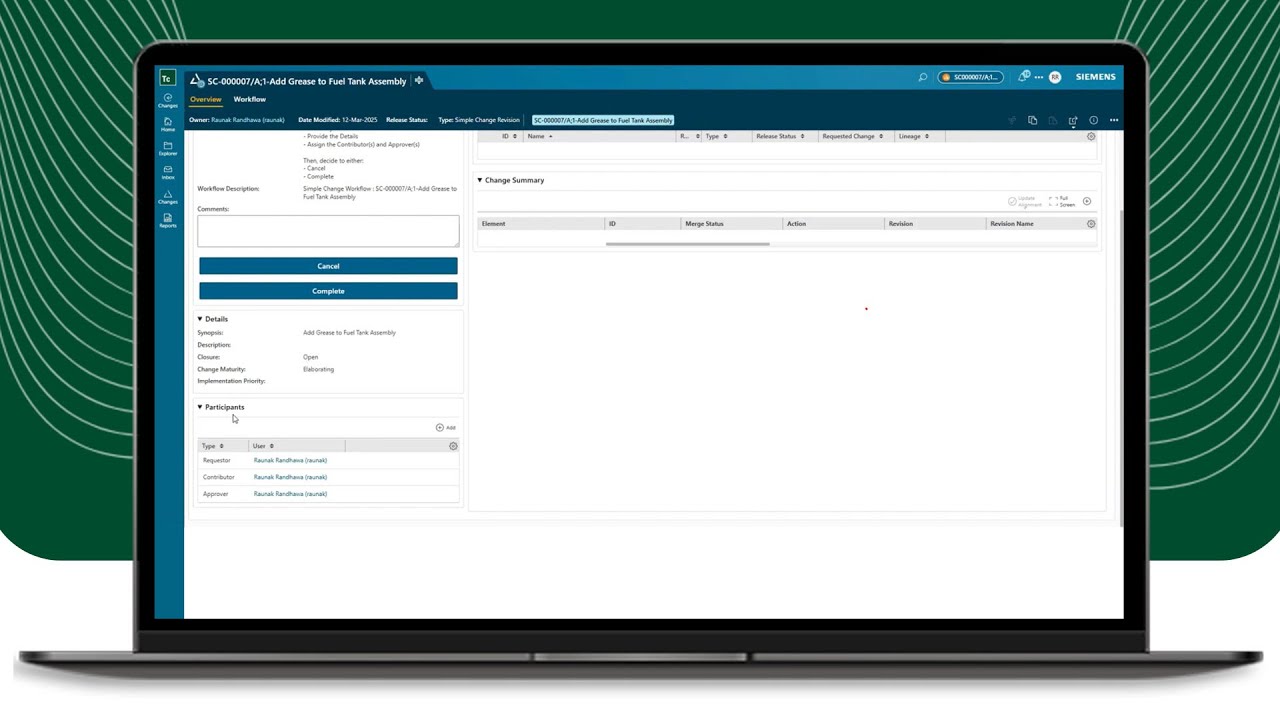Open the toolbar more-commands ellipsis
Image resolution: width=1280 pixels, height=720 pixels.
click(1114, 120)
